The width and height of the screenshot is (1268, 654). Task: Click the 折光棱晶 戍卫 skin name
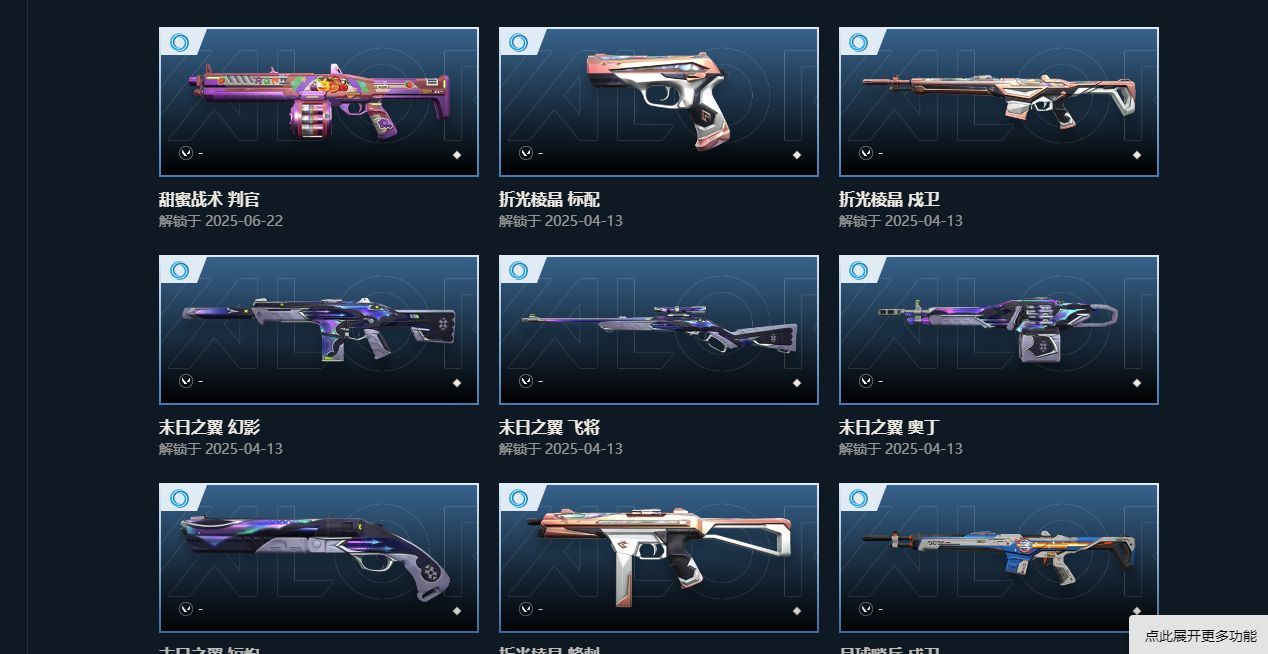coord(889,199)
